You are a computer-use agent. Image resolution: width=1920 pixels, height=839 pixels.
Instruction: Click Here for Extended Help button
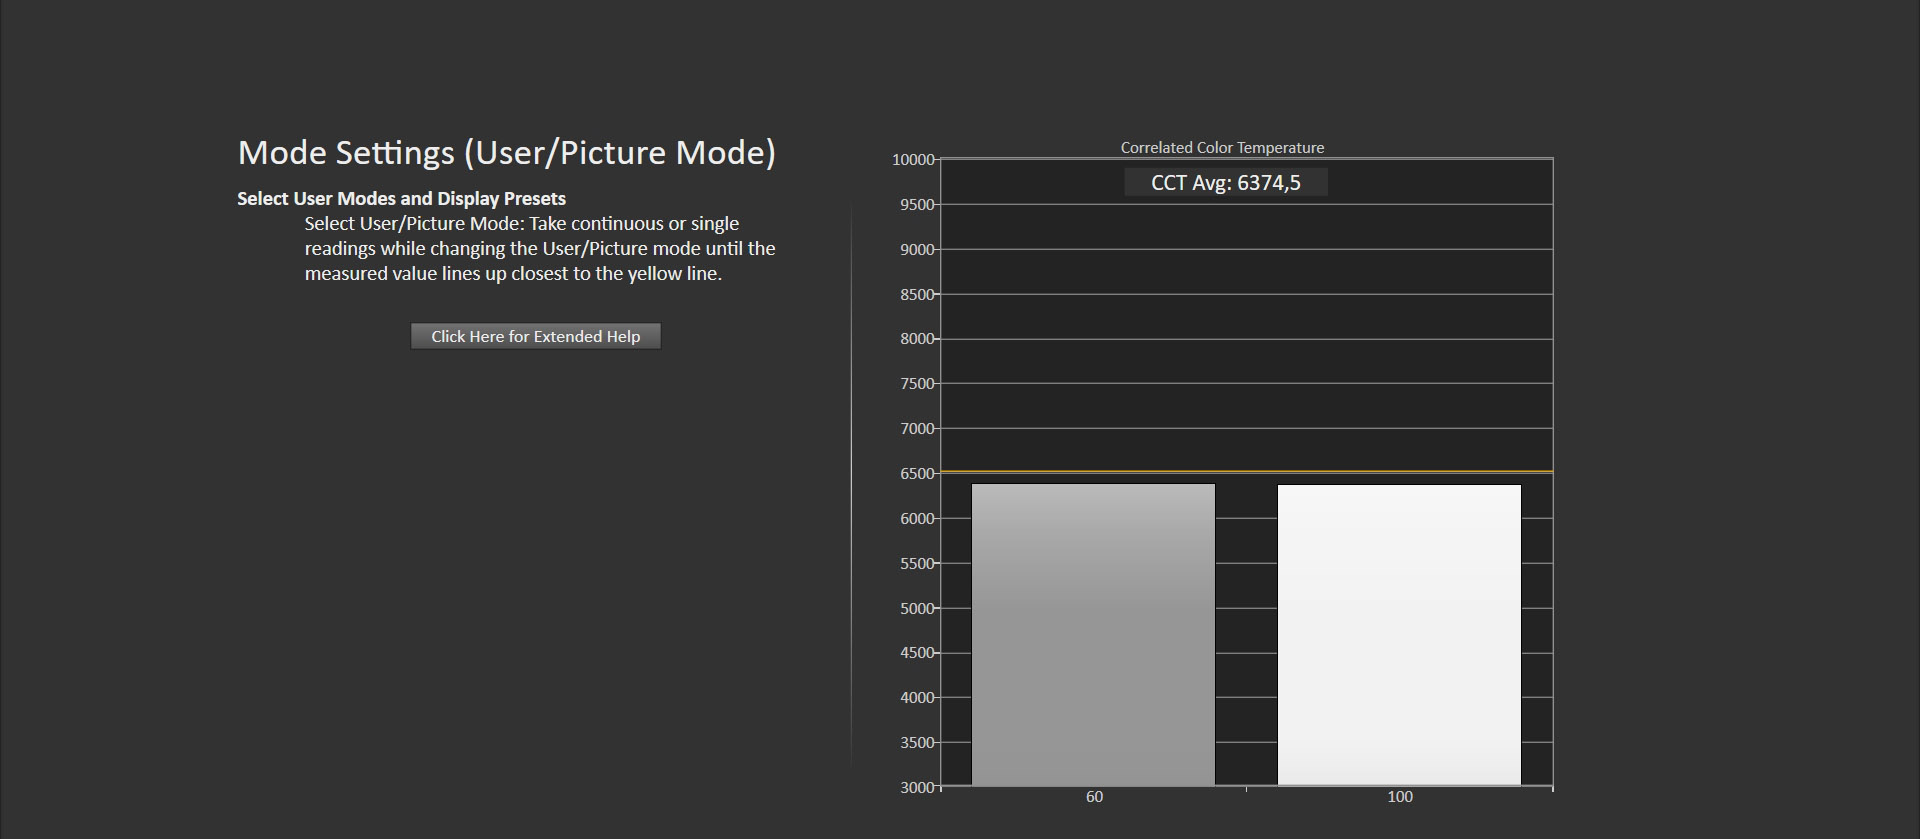coord(535,336)
